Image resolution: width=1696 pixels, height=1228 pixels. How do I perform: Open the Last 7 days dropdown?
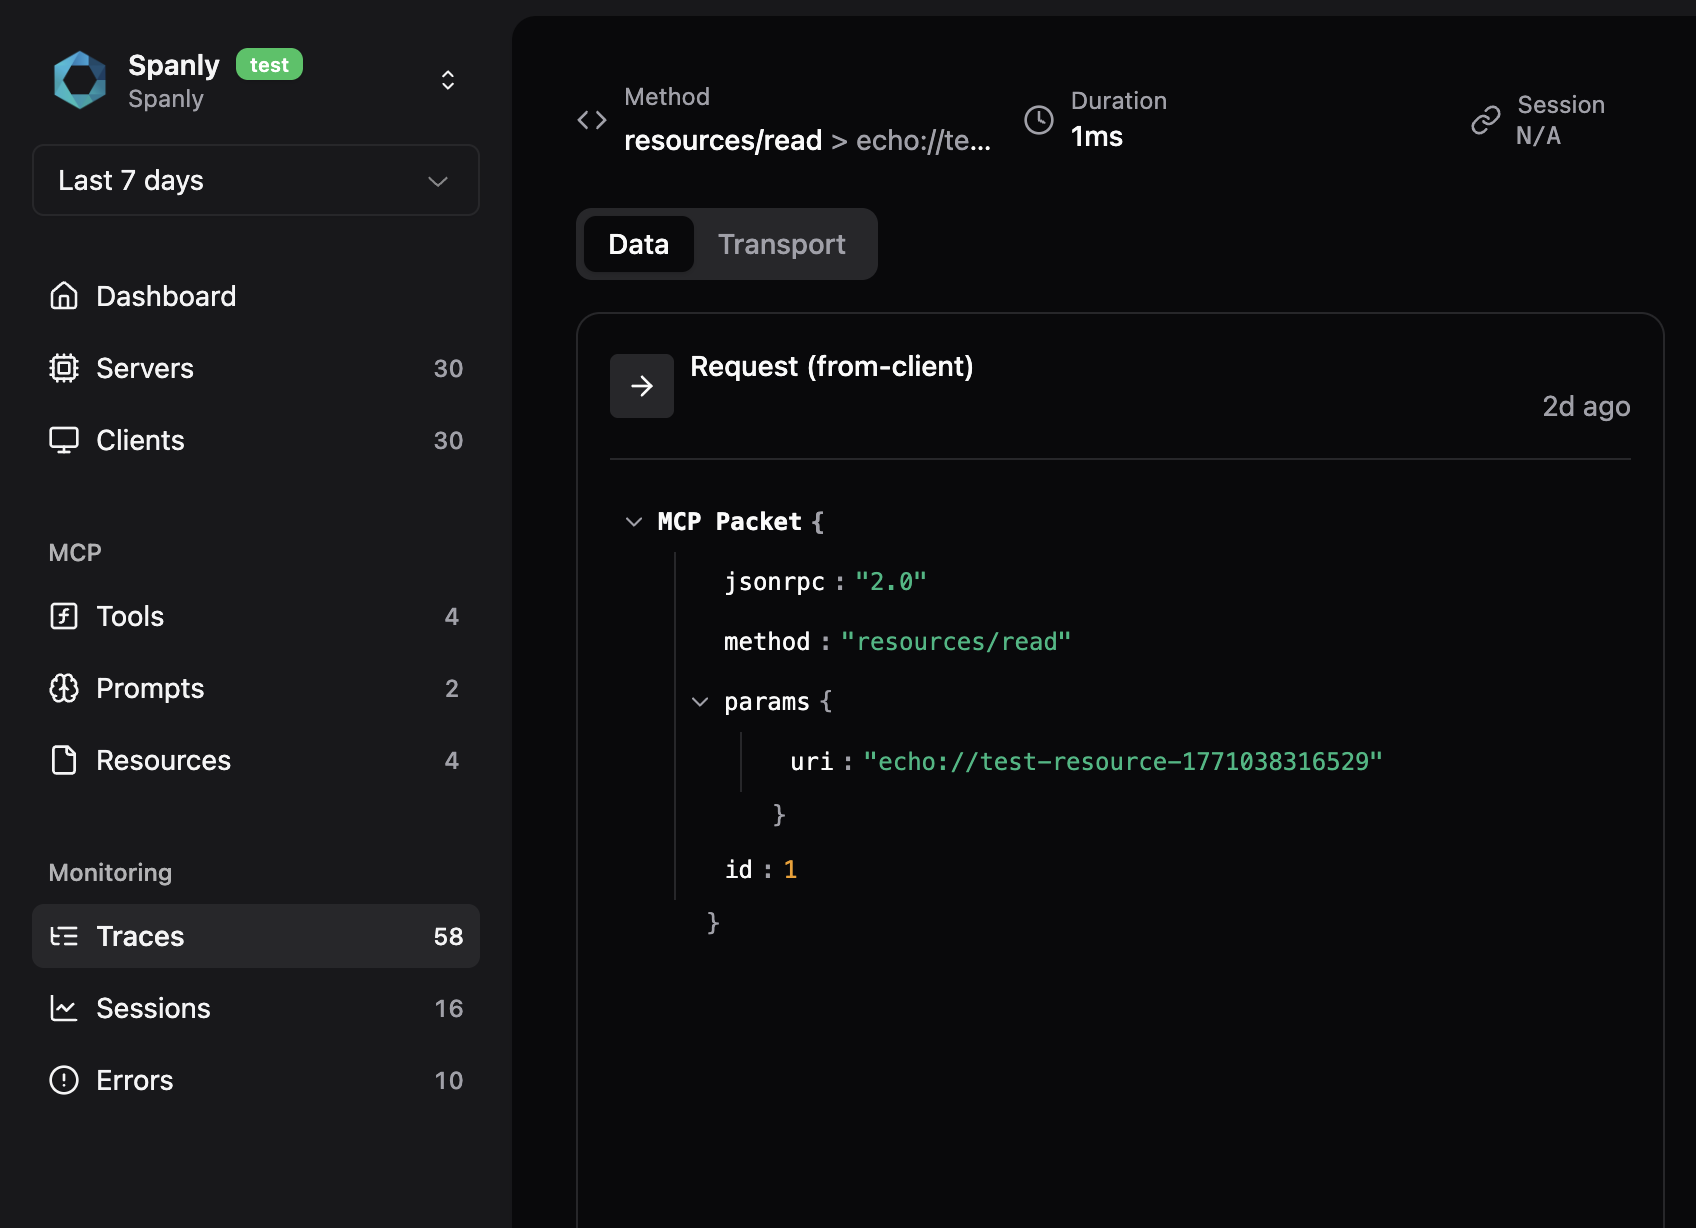pyautogui.click(x=256, y=180)
